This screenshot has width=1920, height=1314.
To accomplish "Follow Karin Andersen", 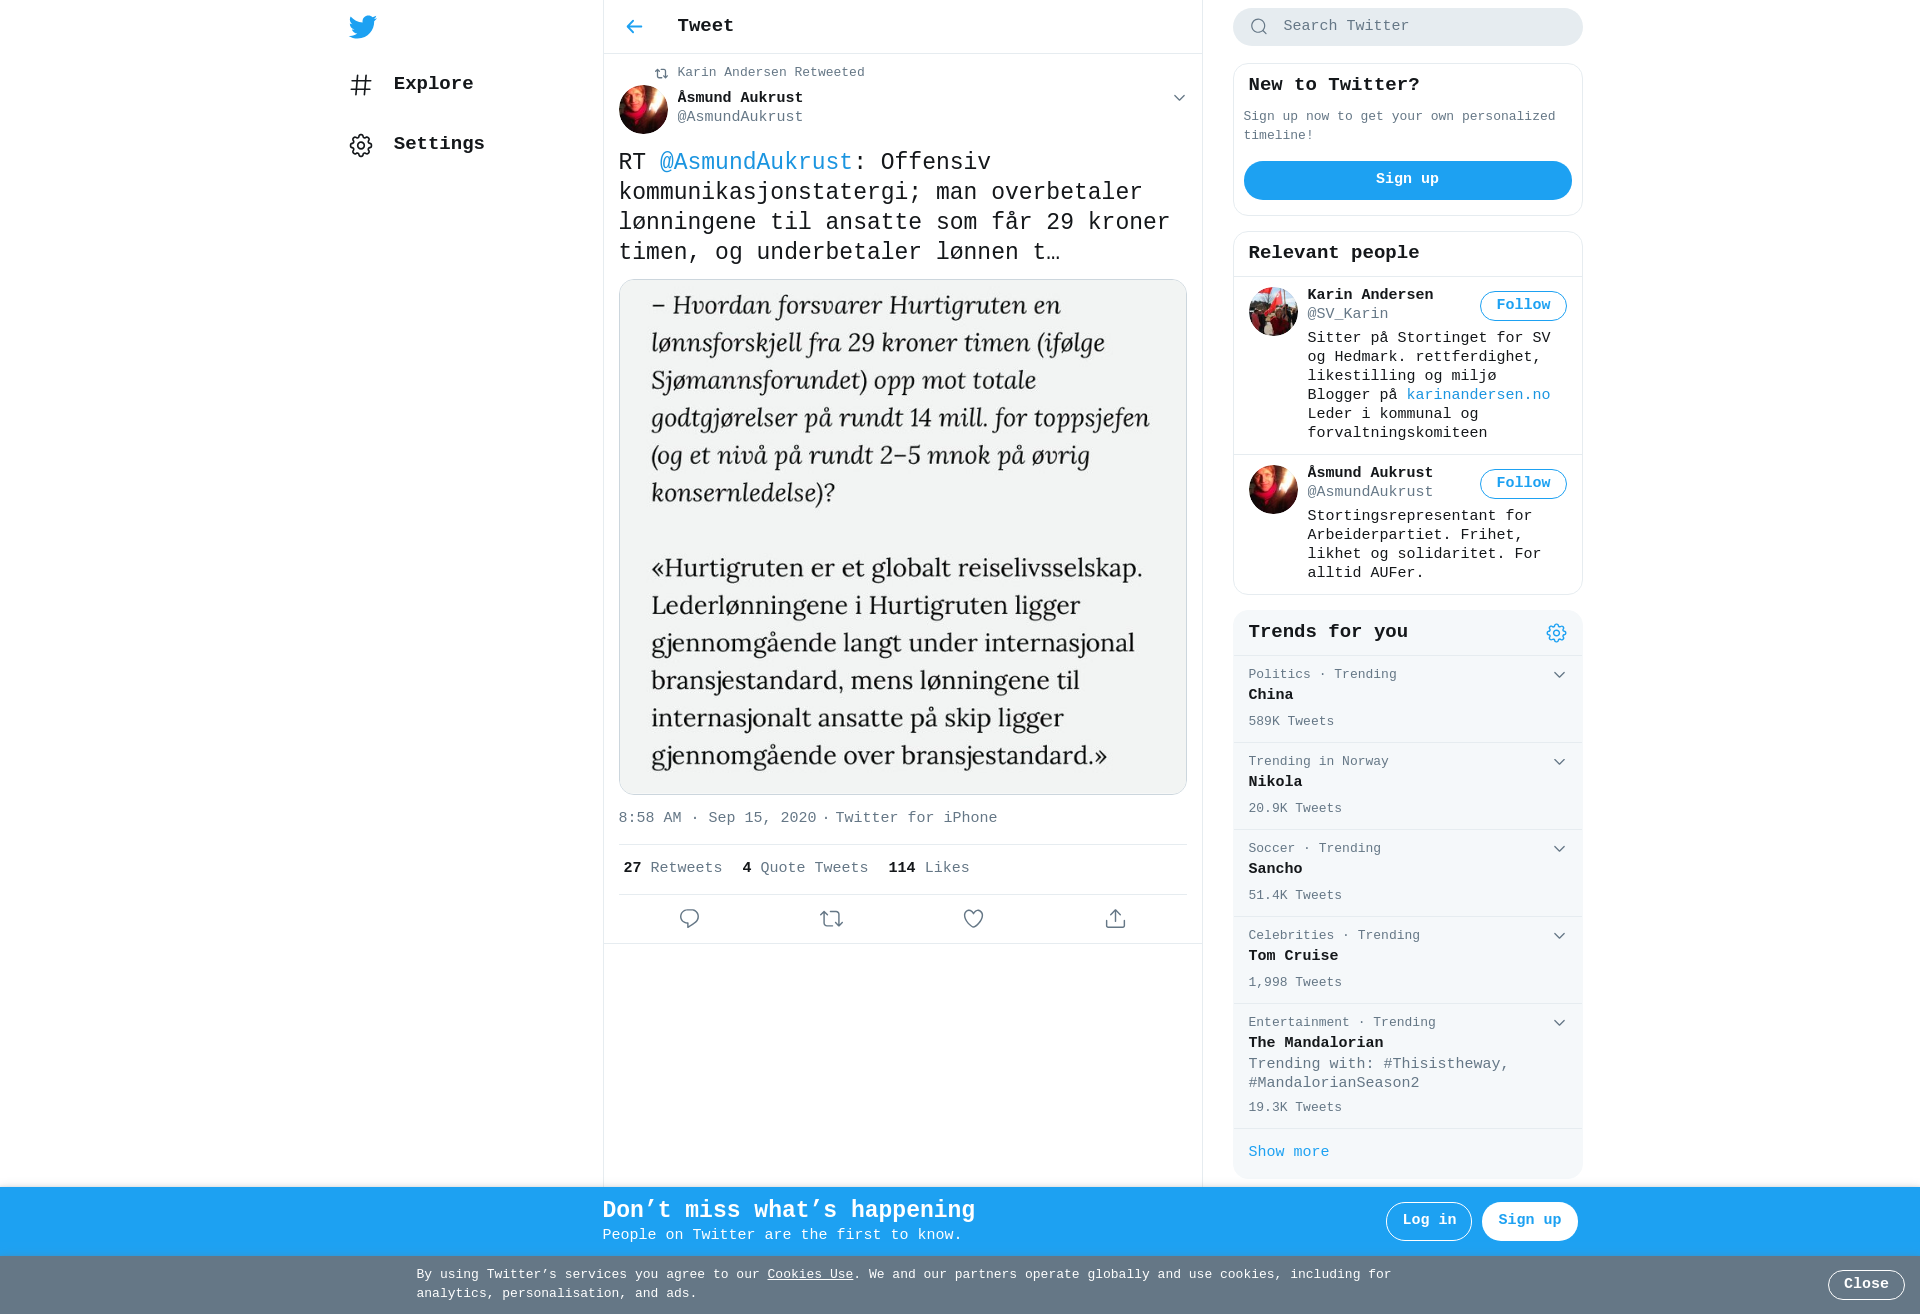I will click(1523, 306).
